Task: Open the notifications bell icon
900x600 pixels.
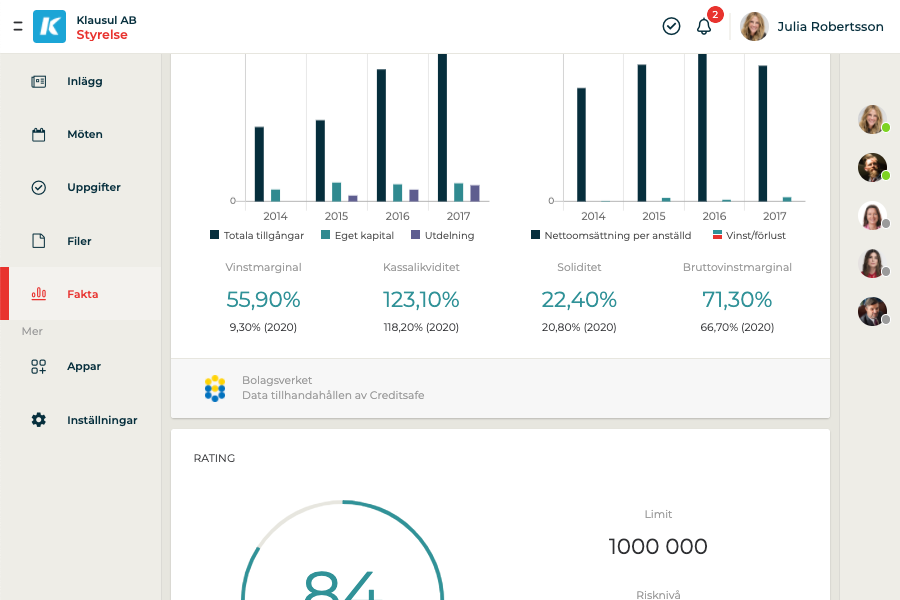Action: [x=704, y=26]
